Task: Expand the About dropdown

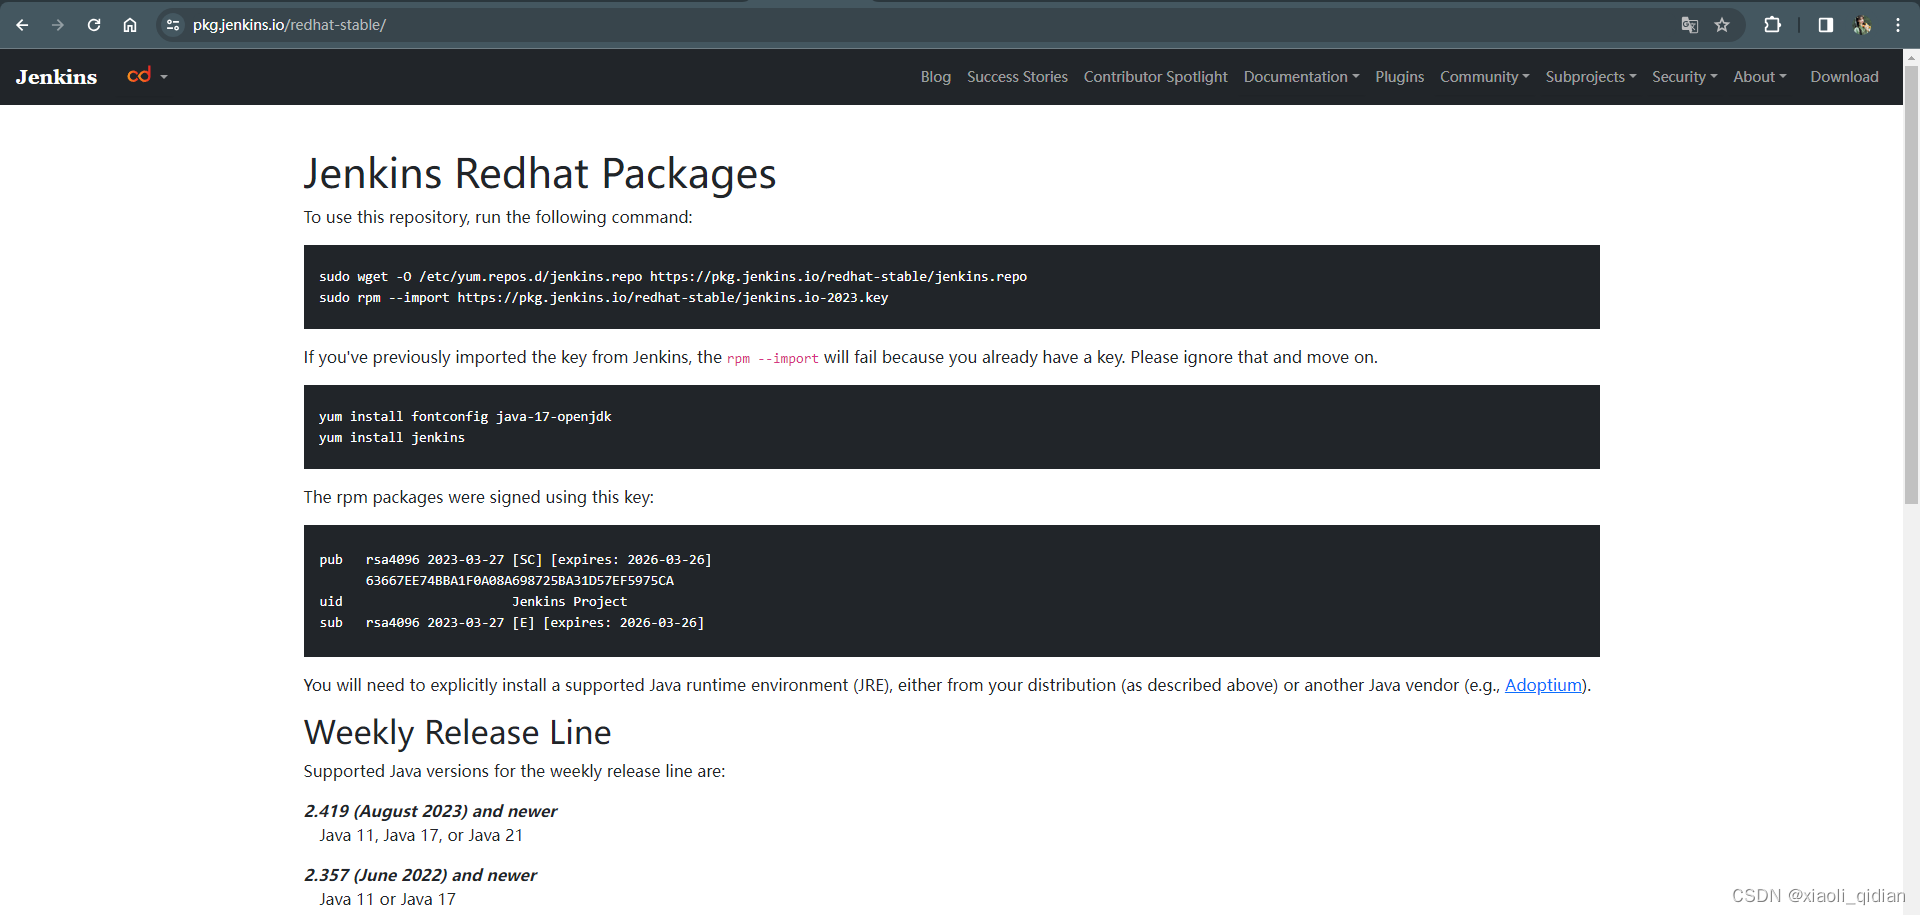Action: [x=1759, y=77]
